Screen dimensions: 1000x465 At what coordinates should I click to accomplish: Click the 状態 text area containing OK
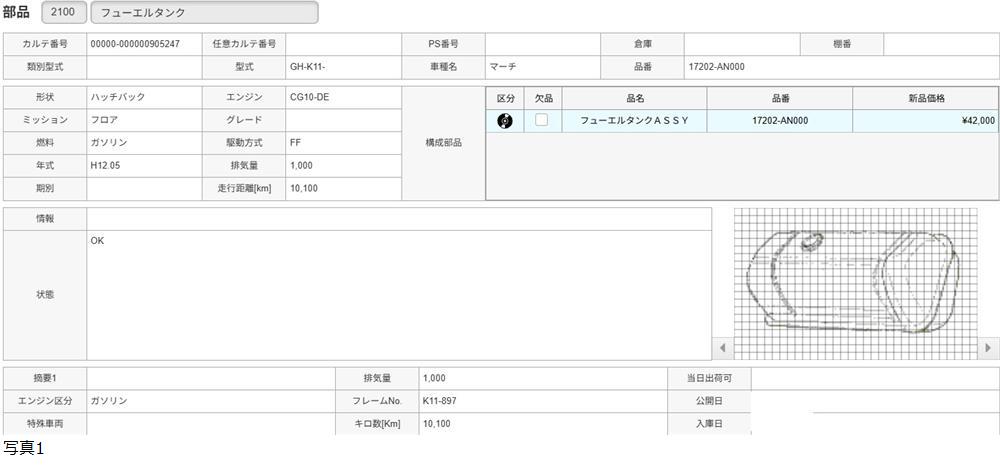pos(399,295)
